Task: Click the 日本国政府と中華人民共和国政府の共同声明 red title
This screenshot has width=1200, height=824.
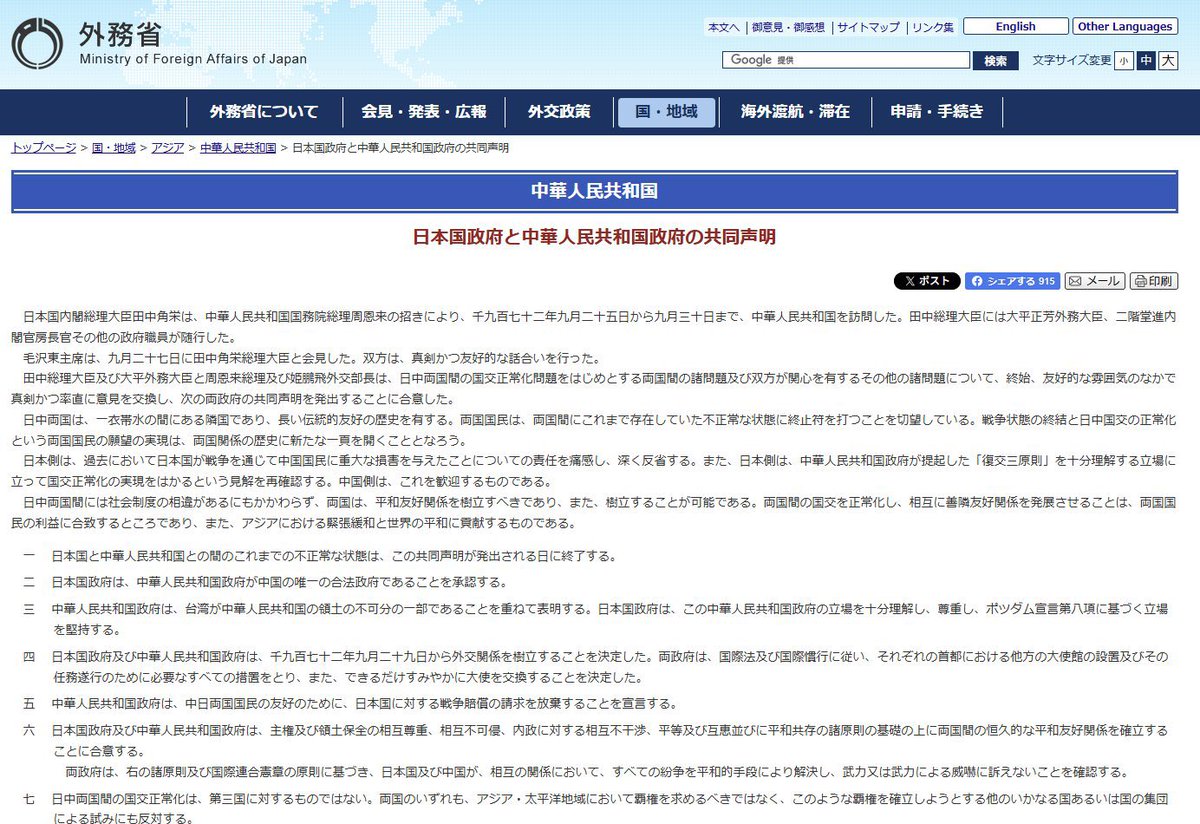Action: coord(595,237)
